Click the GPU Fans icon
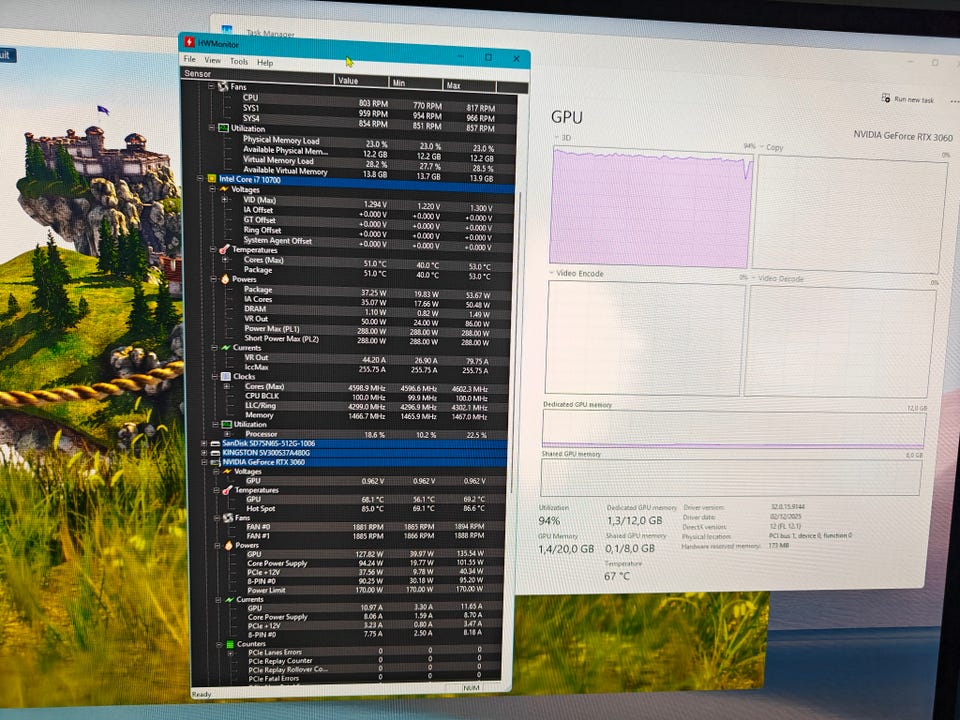The image size is (960, 720). tap(228, 517)
